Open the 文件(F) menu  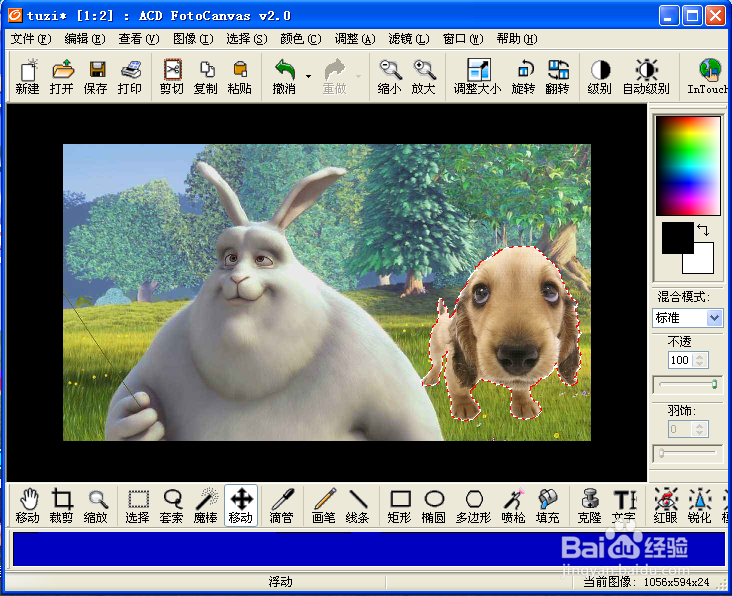click(31, 39)
